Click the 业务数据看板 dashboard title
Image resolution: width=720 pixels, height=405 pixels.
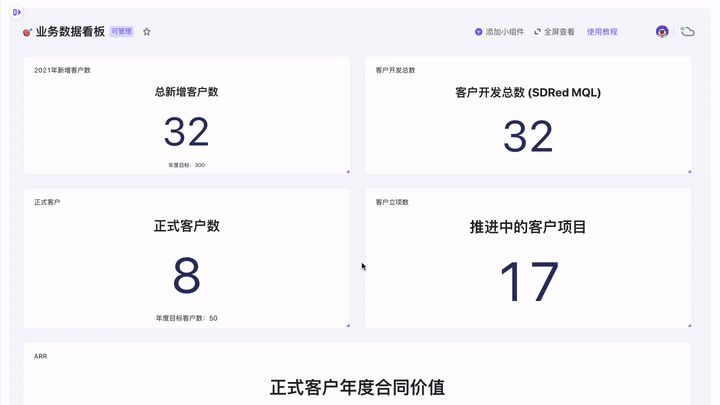70,32
